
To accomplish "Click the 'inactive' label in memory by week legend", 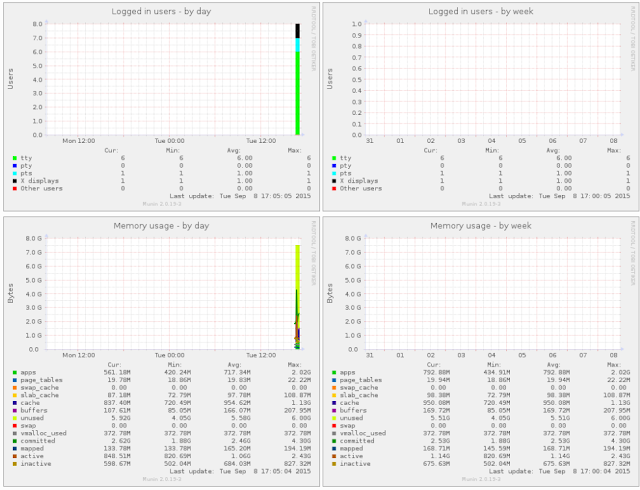I will (x=355, y=464).
